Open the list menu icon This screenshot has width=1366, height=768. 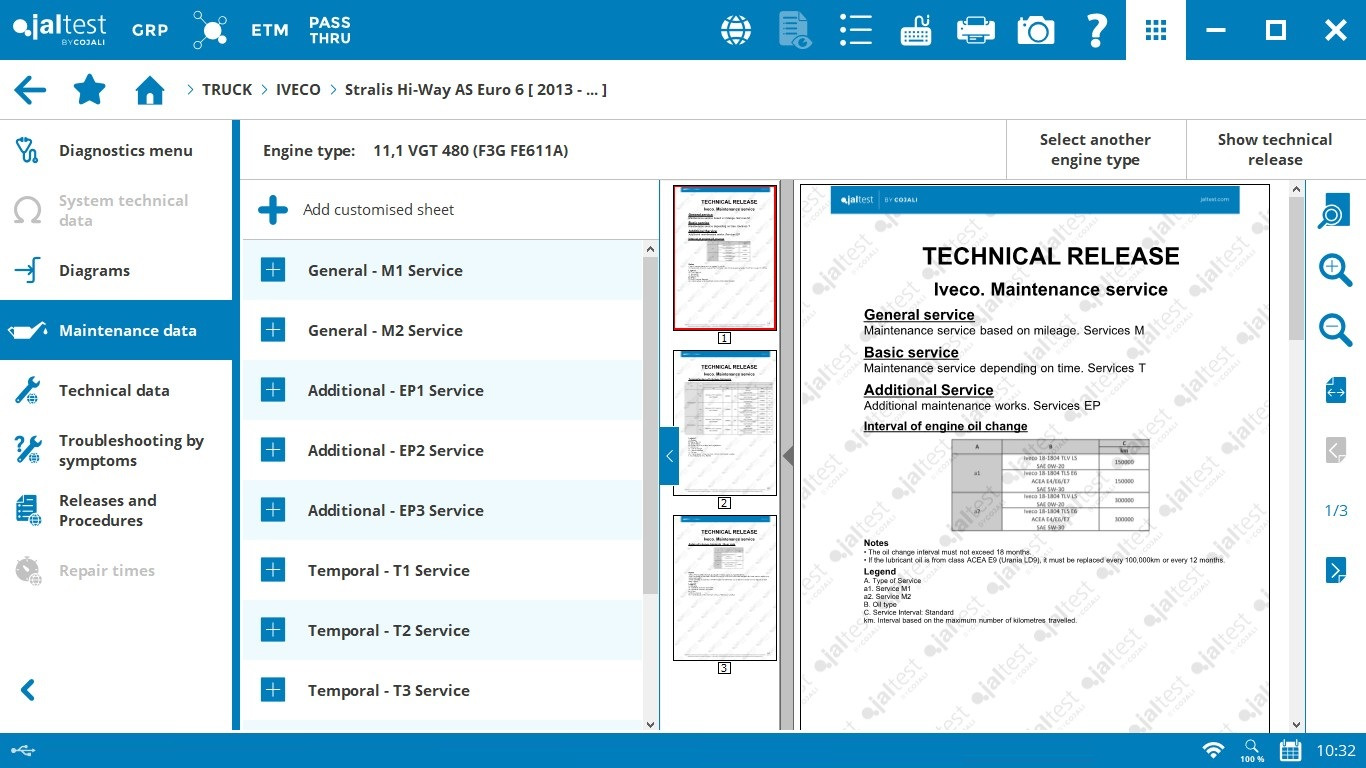point(856,30)
